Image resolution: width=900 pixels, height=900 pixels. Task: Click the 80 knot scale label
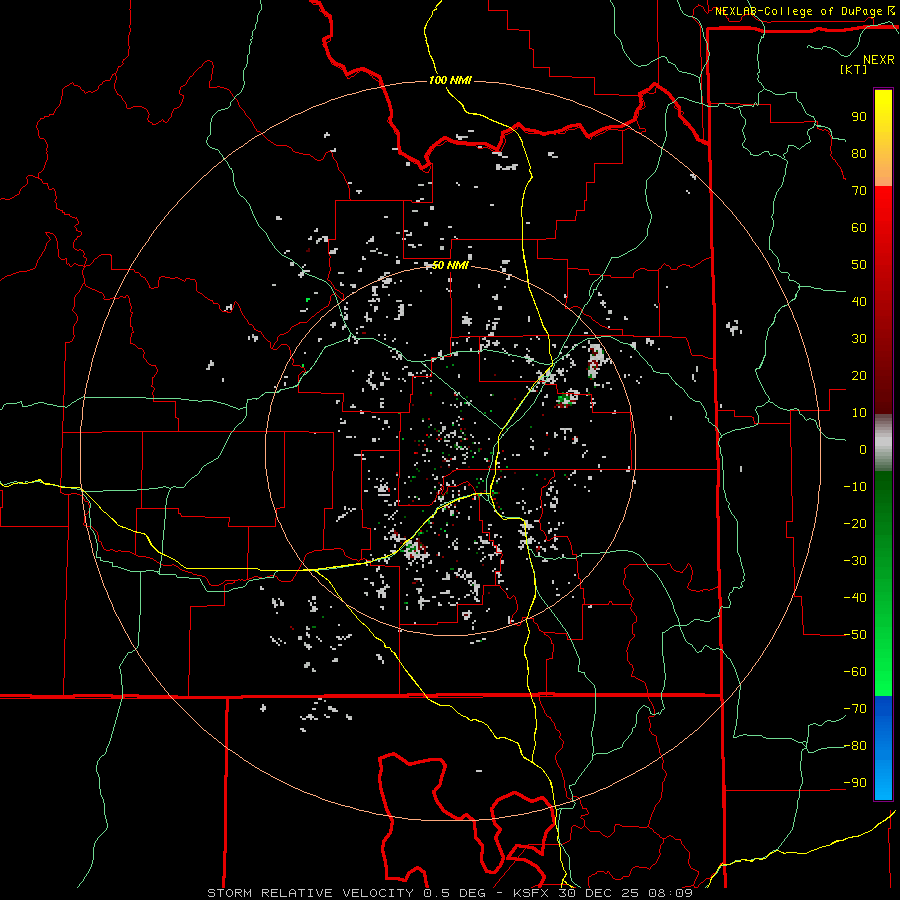tap(859, 154)
